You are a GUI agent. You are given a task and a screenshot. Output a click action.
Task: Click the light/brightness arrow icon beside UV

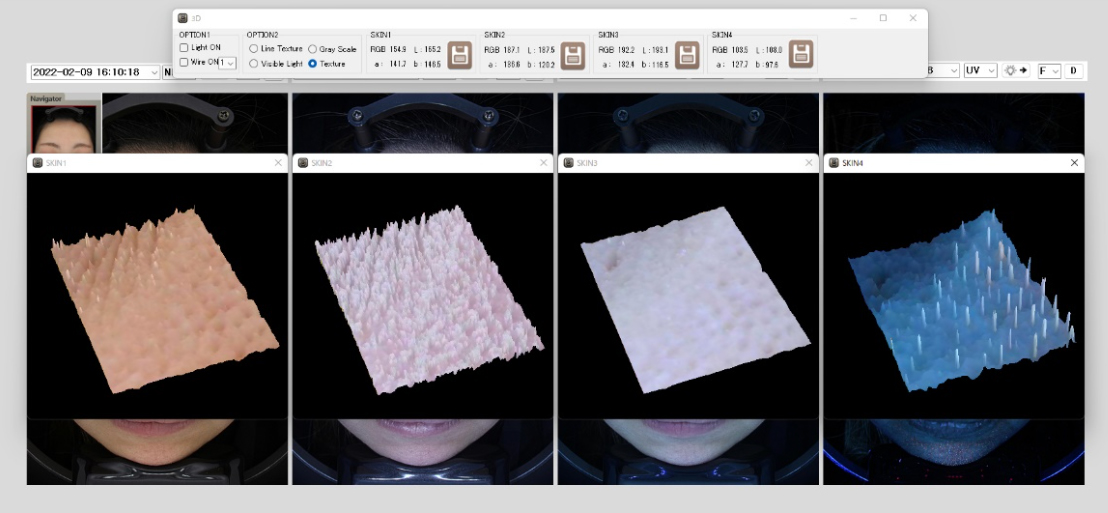(x=1016, y=71)
